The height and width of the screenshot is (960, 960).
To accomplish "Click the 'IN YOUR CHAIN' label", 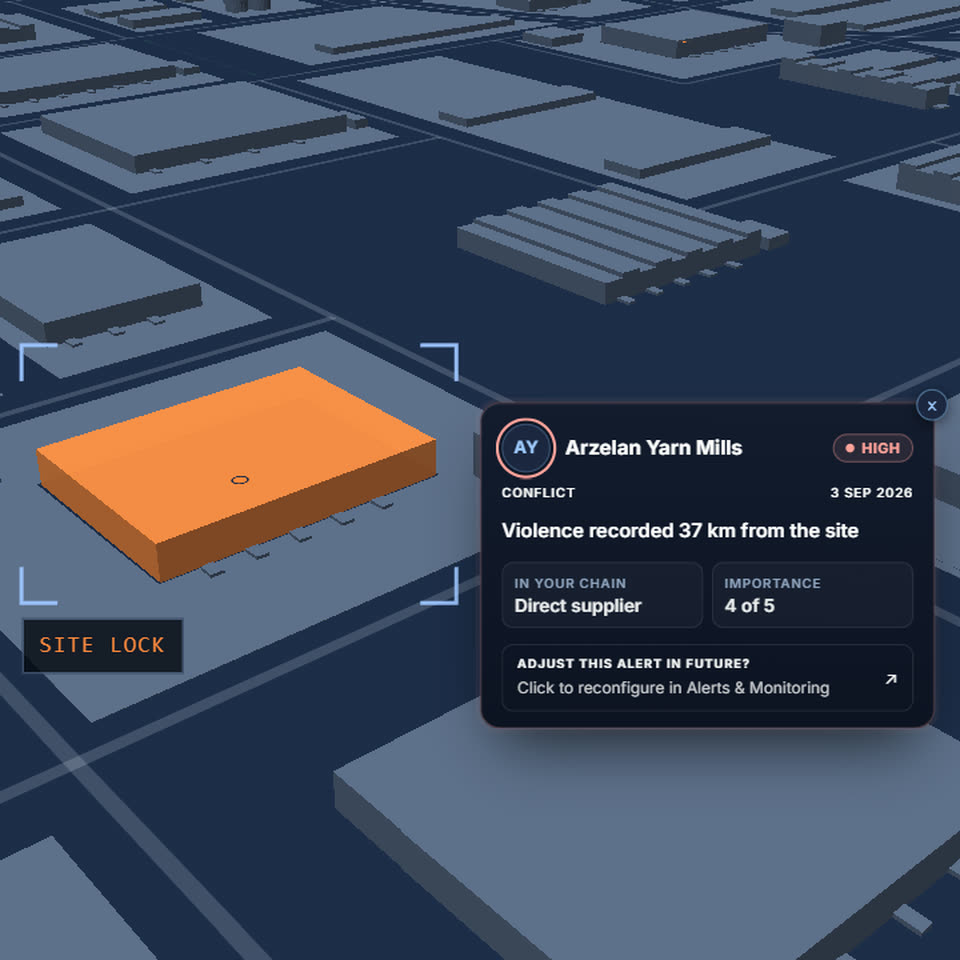I will tap(570, 583).
